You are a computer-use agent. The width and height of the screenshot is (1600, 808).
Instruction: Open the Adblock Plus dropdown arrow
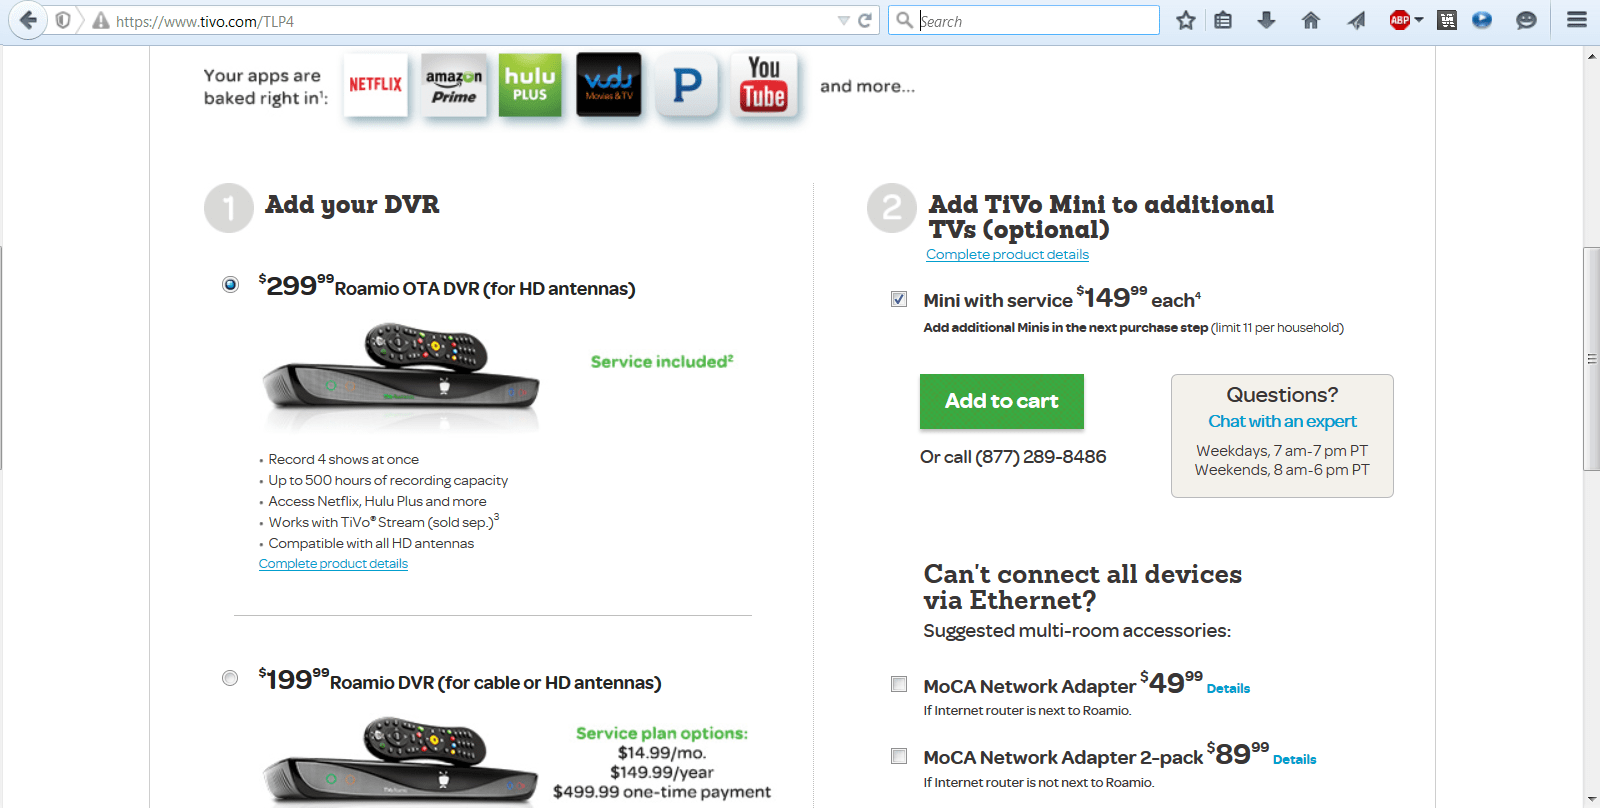point(1419,20)
